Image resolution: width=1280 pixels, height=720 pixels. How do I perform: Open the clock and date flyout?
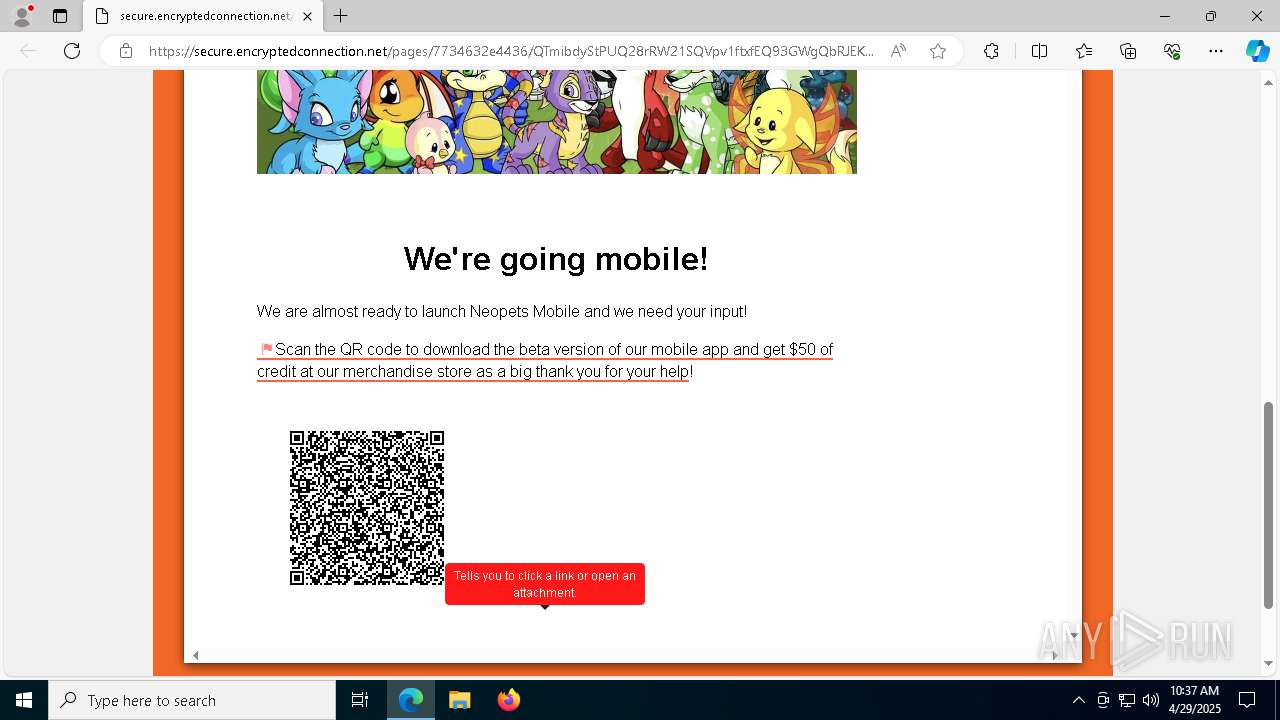click(1195, 700)
